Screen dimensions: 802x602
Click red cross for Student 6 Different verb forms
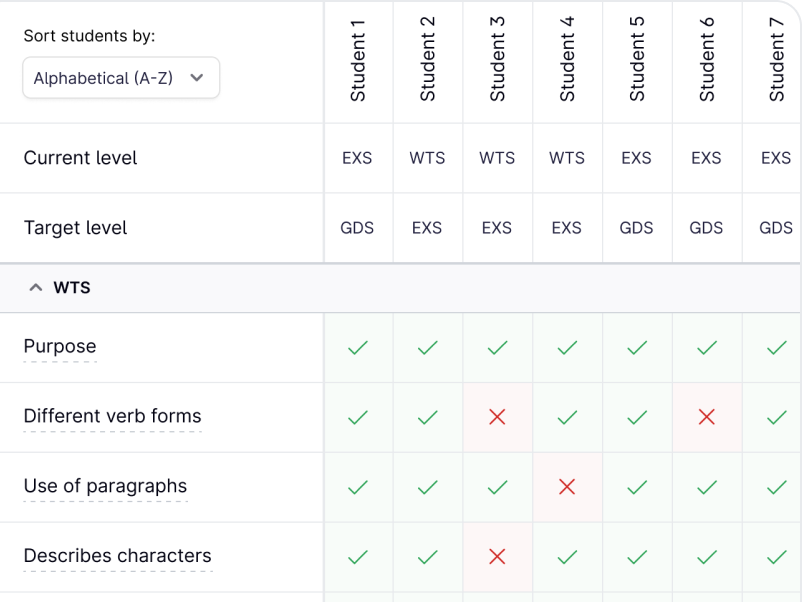[707, 417]
